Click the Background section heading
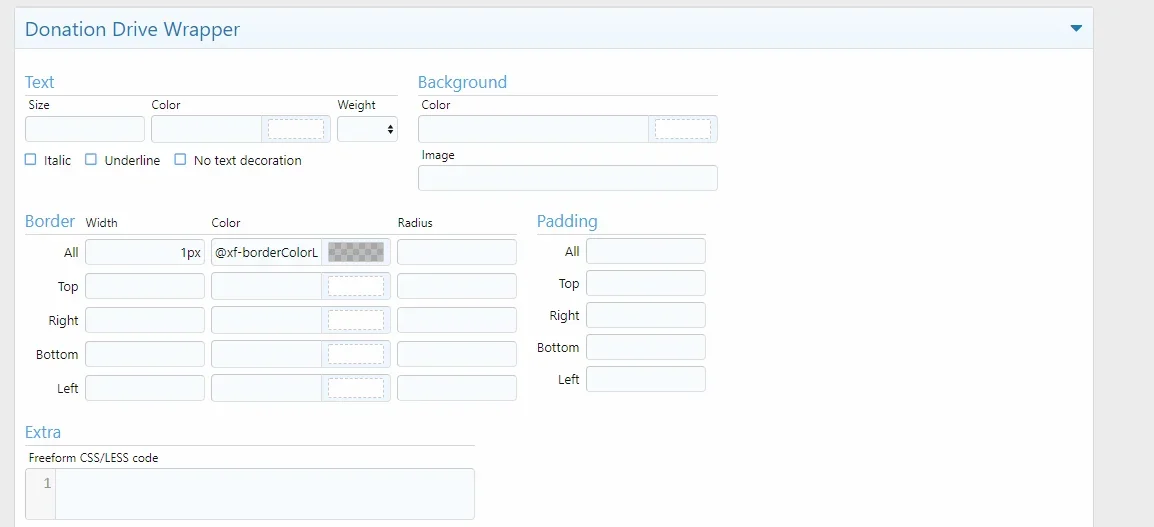 point(462,82)
